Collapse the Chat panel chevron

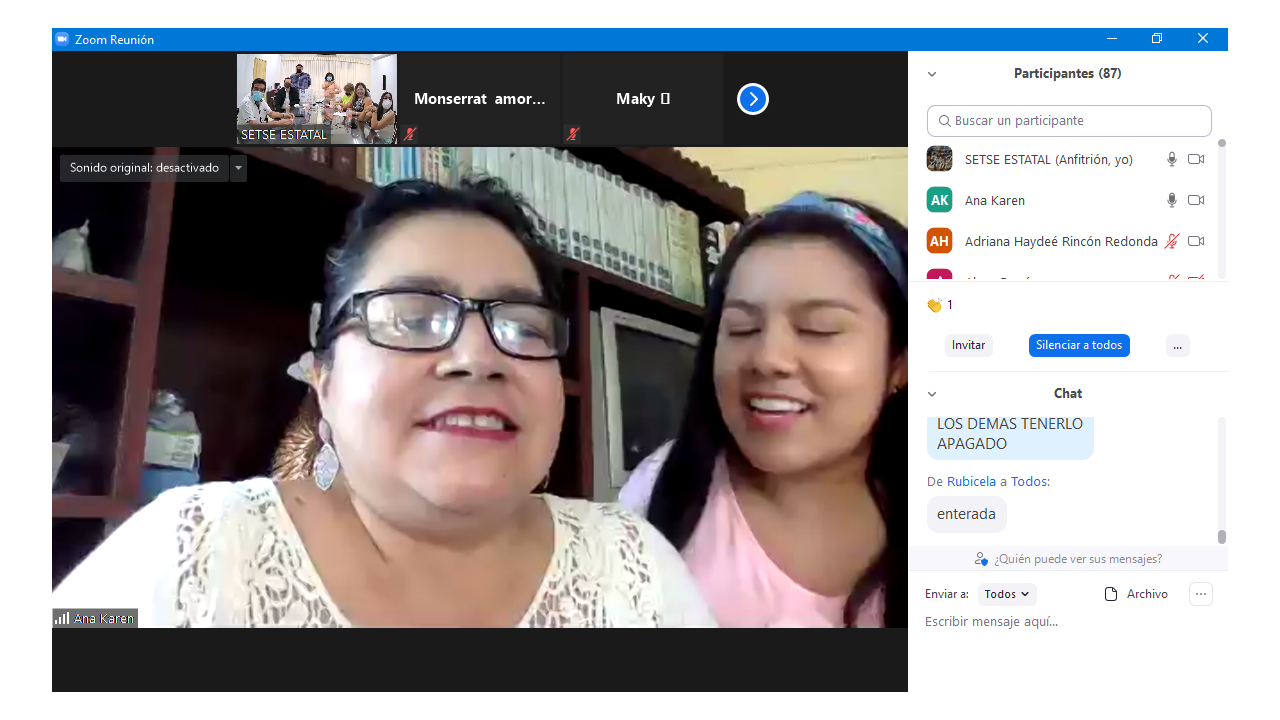click(932, 394)
